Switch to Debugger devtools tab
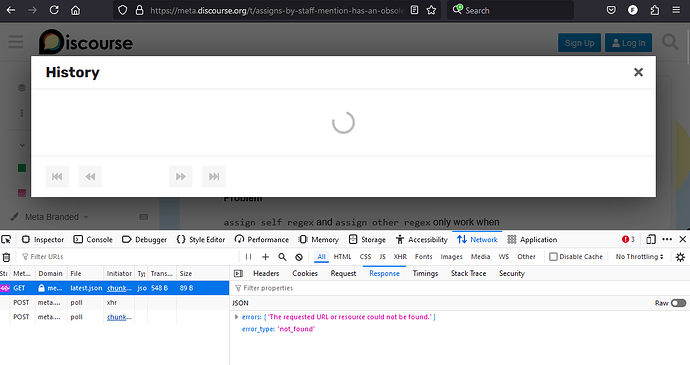The image size is (690, 365). tap(145, 240)
